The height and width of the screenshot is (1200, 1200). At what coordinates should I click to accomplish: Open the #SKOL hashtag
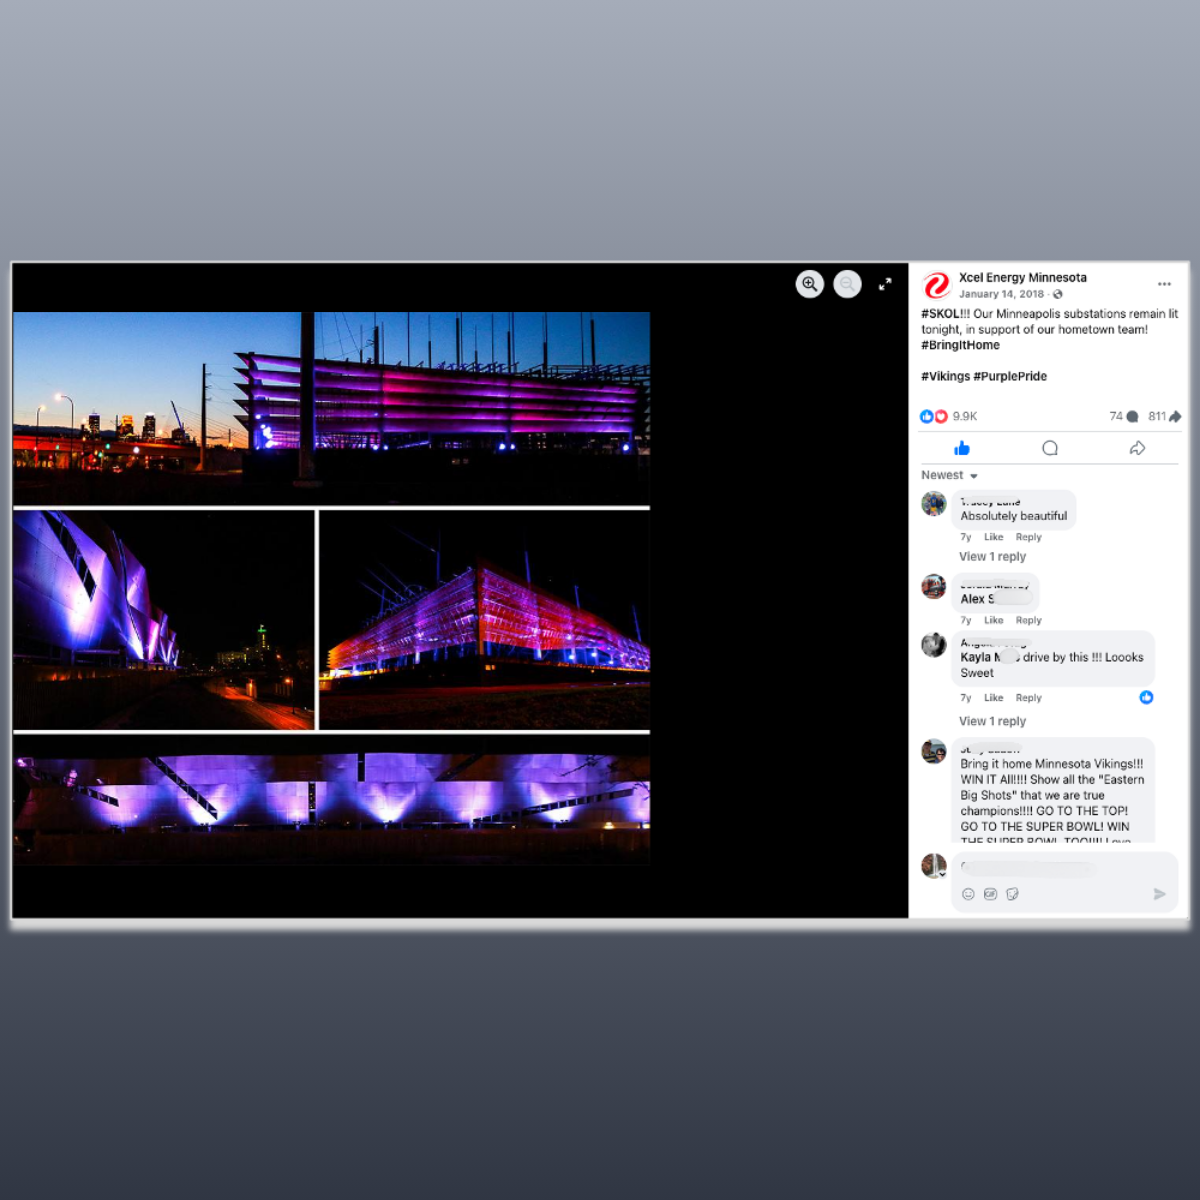click(941, 313)
